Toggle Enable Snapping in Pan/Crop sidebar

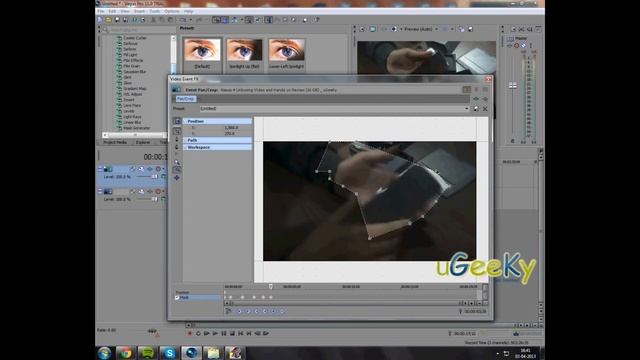point(177,169)
